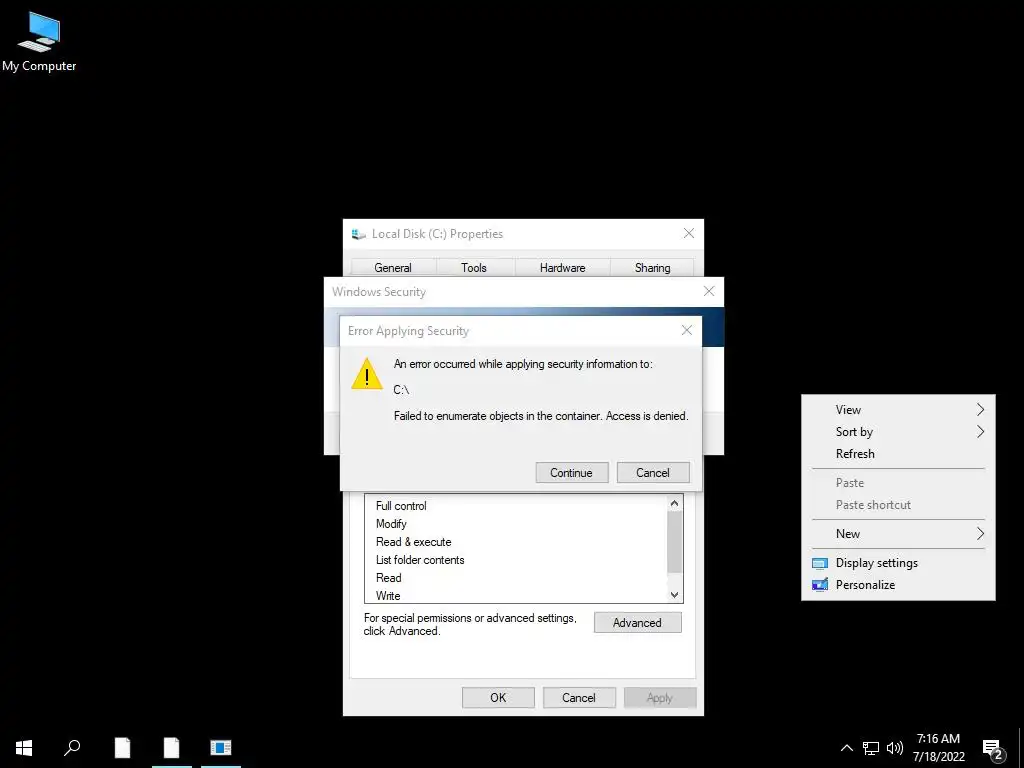Open My Computer desktop icon

(x=39, y=42)
